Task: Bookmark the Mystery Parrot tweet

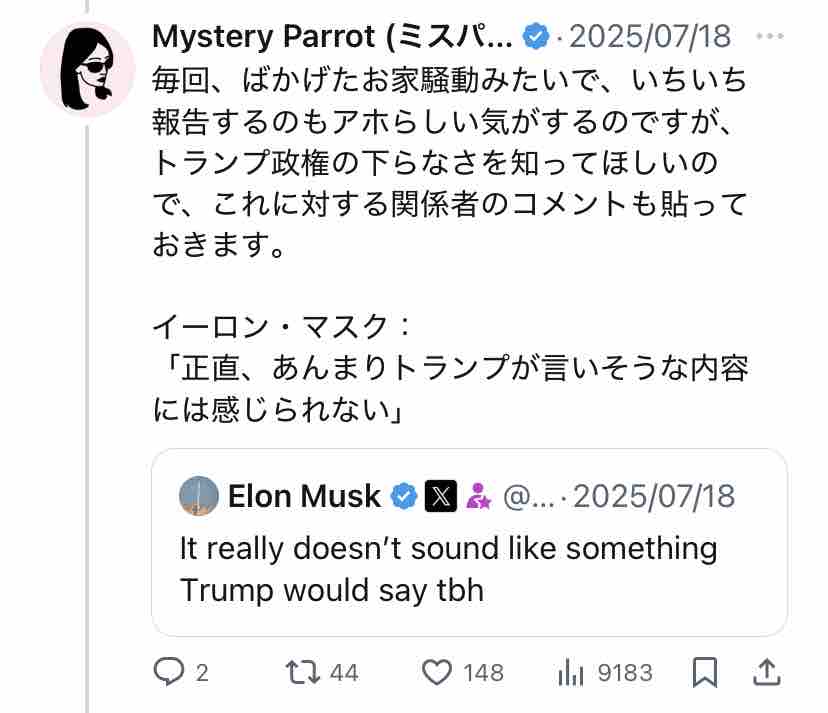Action: (x=705, y=672)
